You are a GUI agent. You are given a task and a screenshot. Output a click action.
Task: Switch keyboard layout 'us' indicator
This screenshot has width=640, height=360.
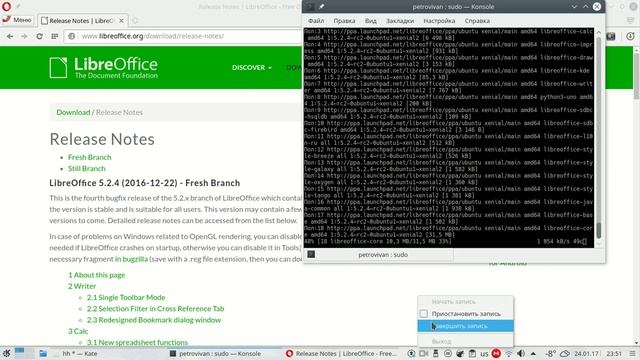[484, 353]
